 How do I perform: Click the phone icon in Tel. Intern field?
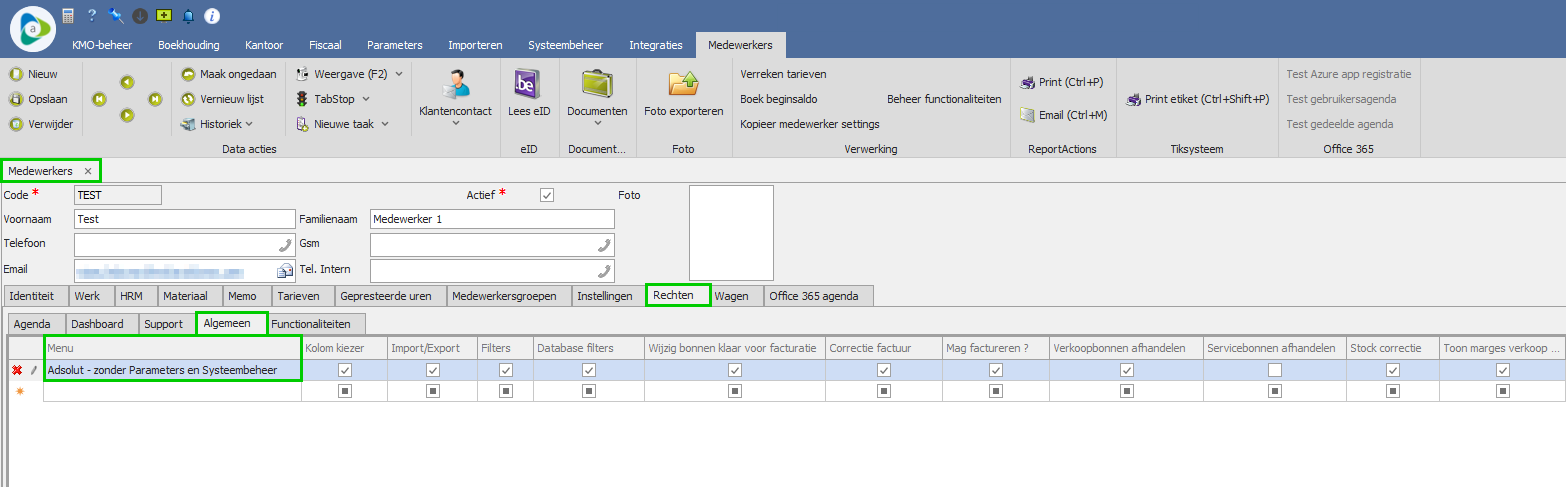(x=603, y=271)
